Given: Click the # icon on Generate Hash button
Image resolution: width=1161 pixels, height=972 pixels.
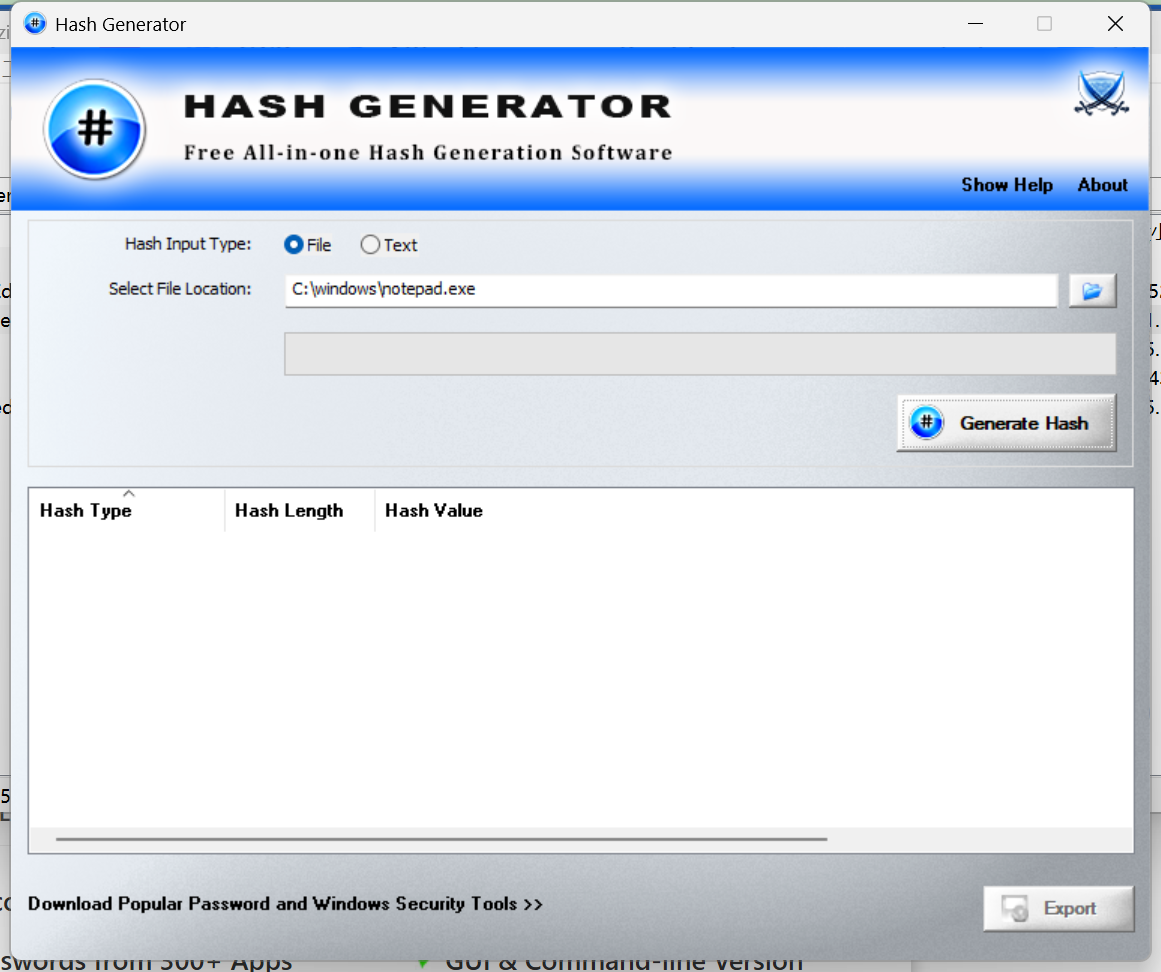Looking at the screenshot, I should pos(926,422).
